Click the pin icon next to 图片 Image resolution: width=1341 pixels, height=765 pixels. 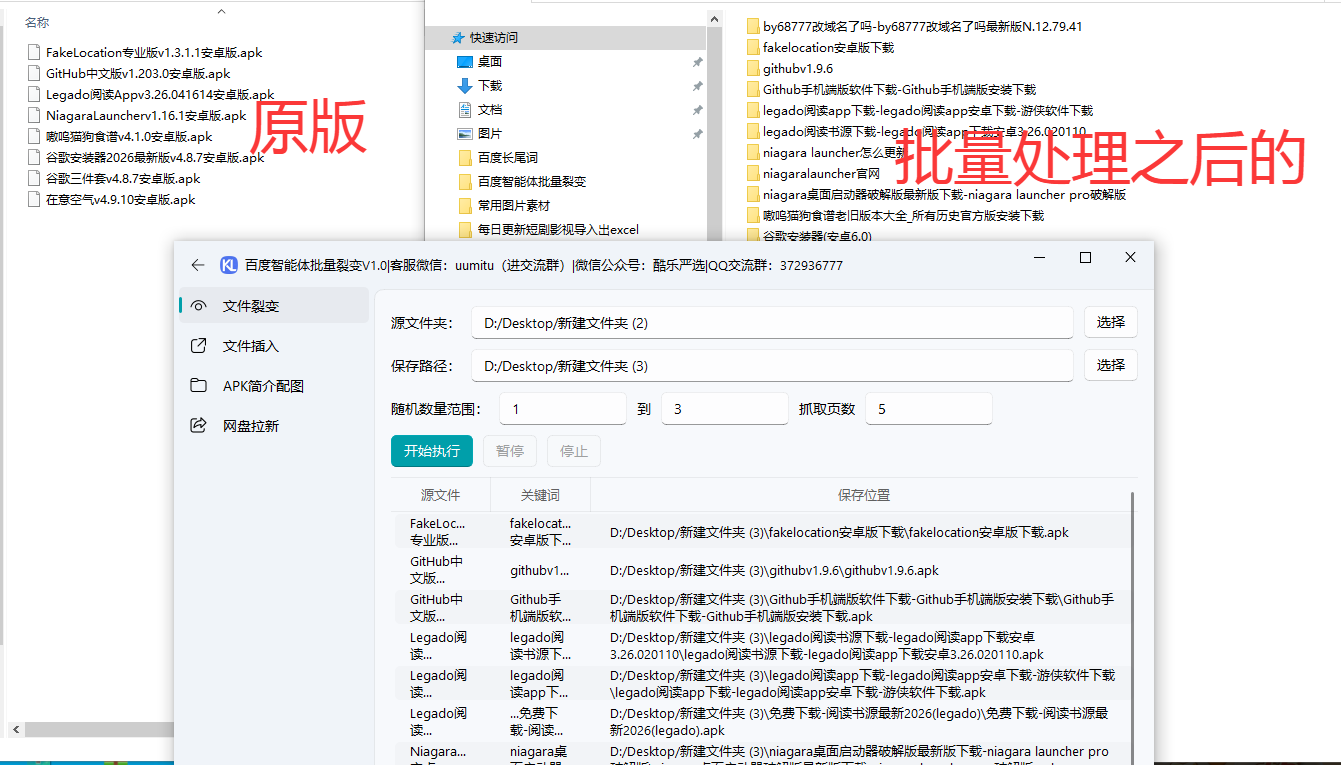697,134
